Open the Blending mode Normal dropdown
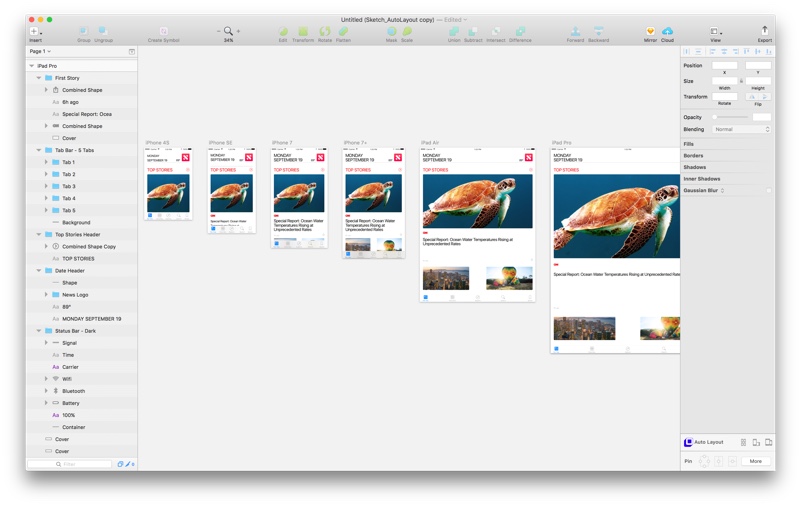 (x=741, y=129)
